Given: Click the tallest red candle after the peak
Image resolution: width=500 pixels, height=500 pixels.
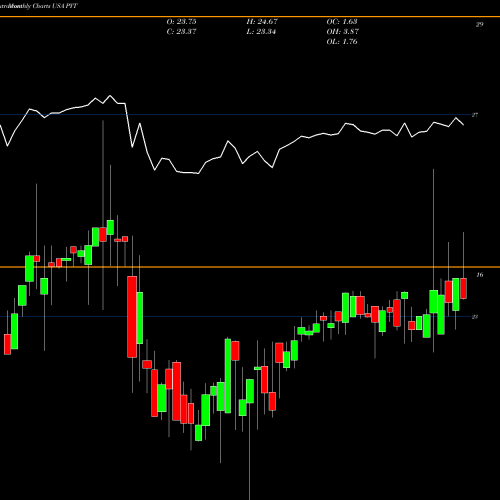Looking at the screenshot, I should pos(132,317).
